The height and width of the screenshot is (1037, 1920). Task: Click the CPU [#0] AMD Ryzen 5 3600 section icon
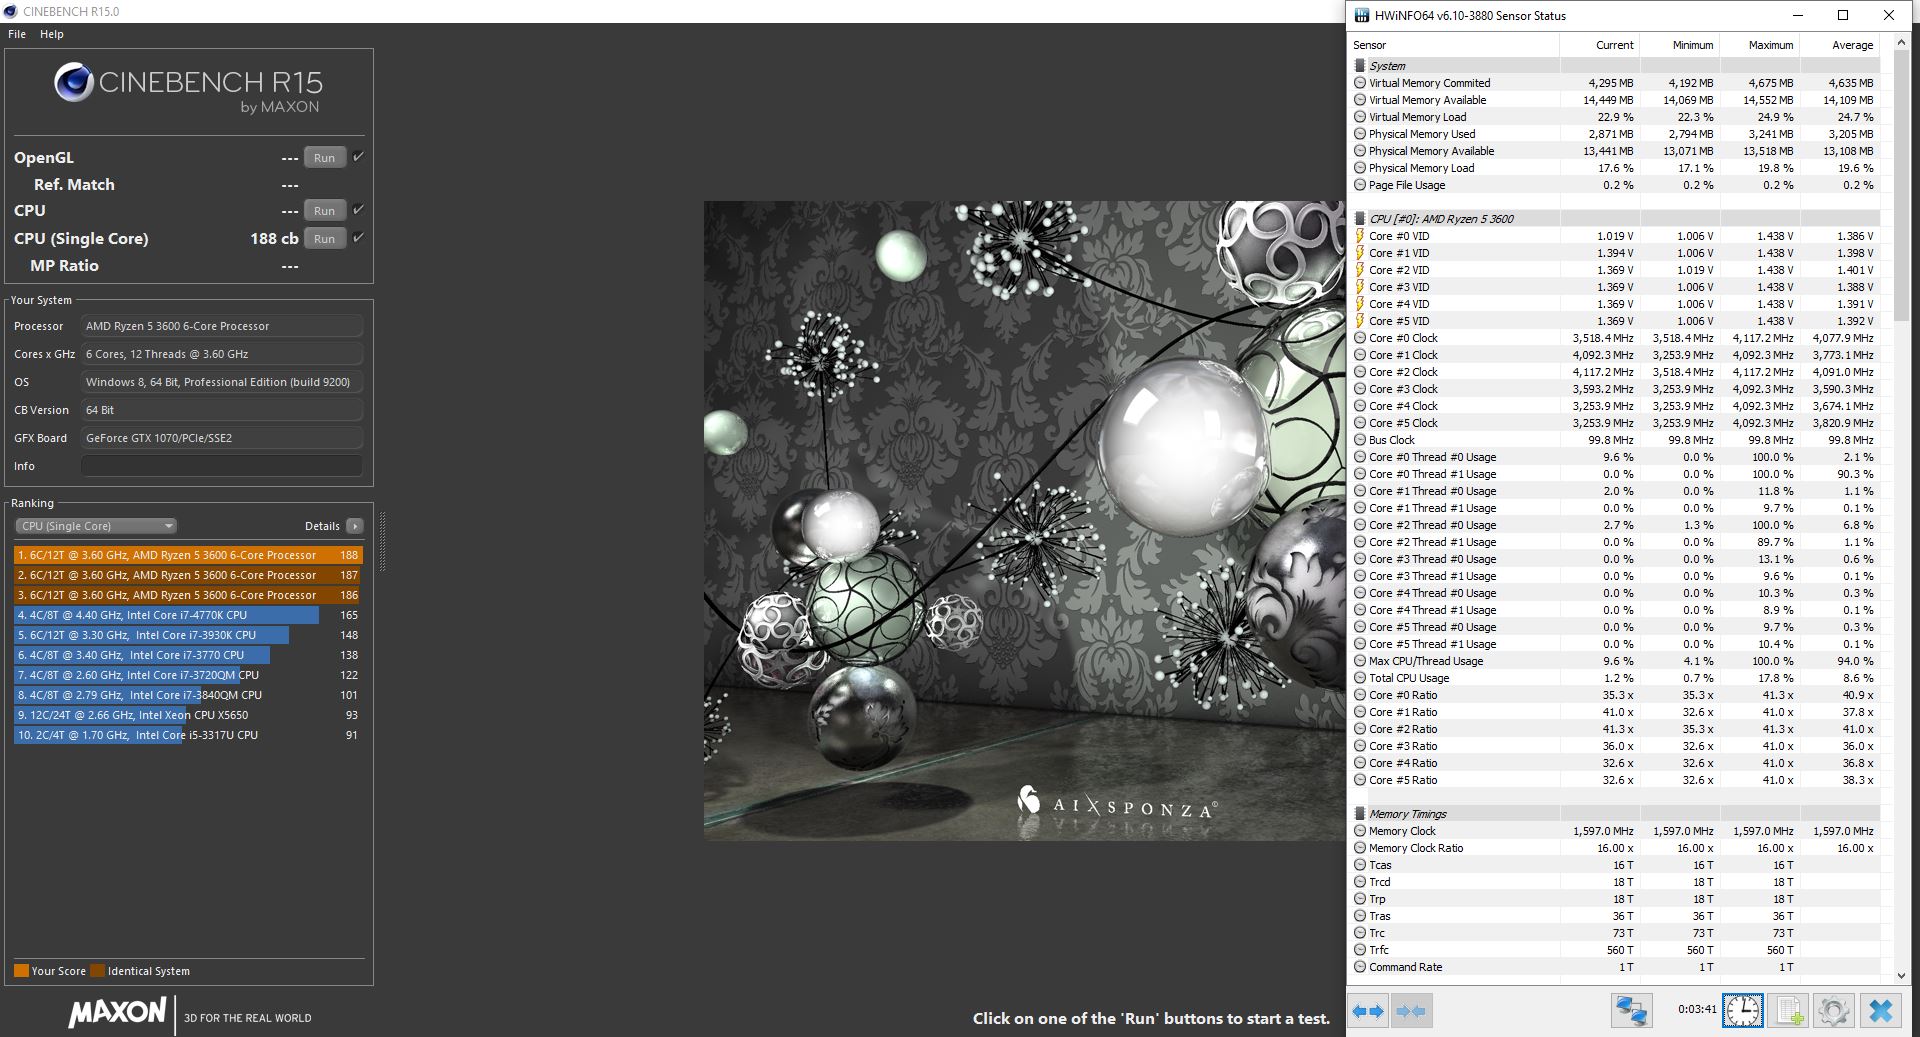1360,219
